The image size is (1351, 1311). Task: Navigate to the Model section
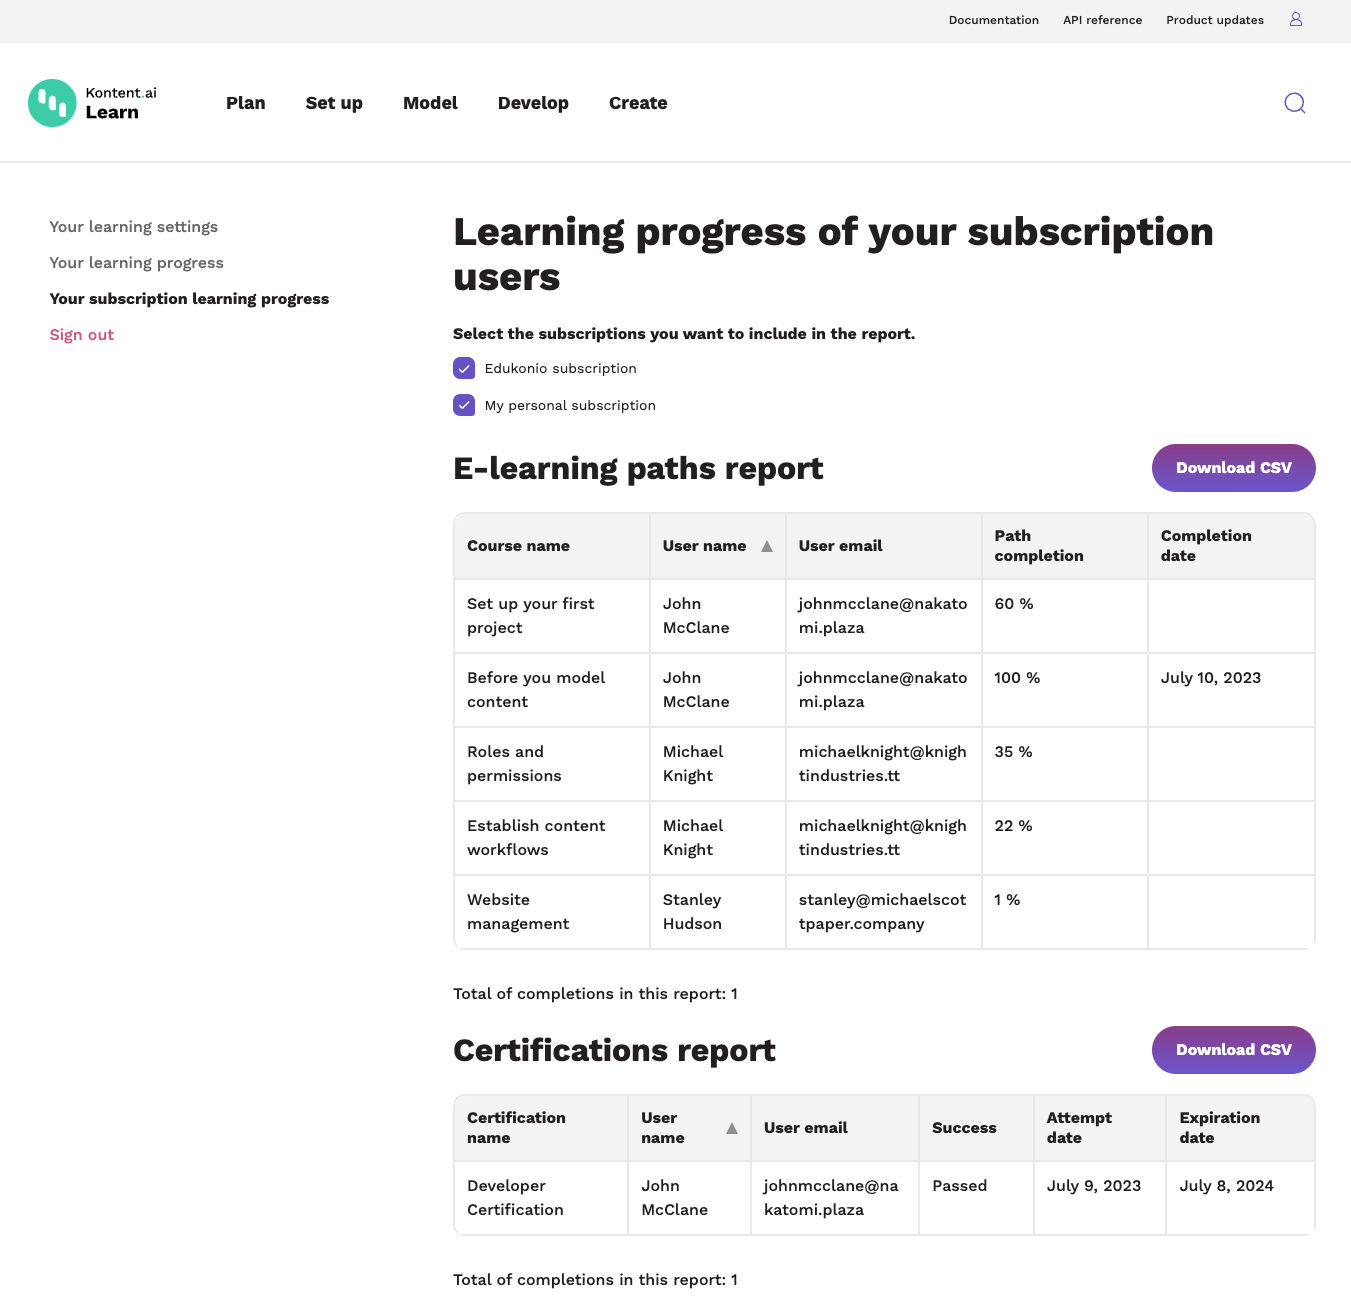click(430, 103)
